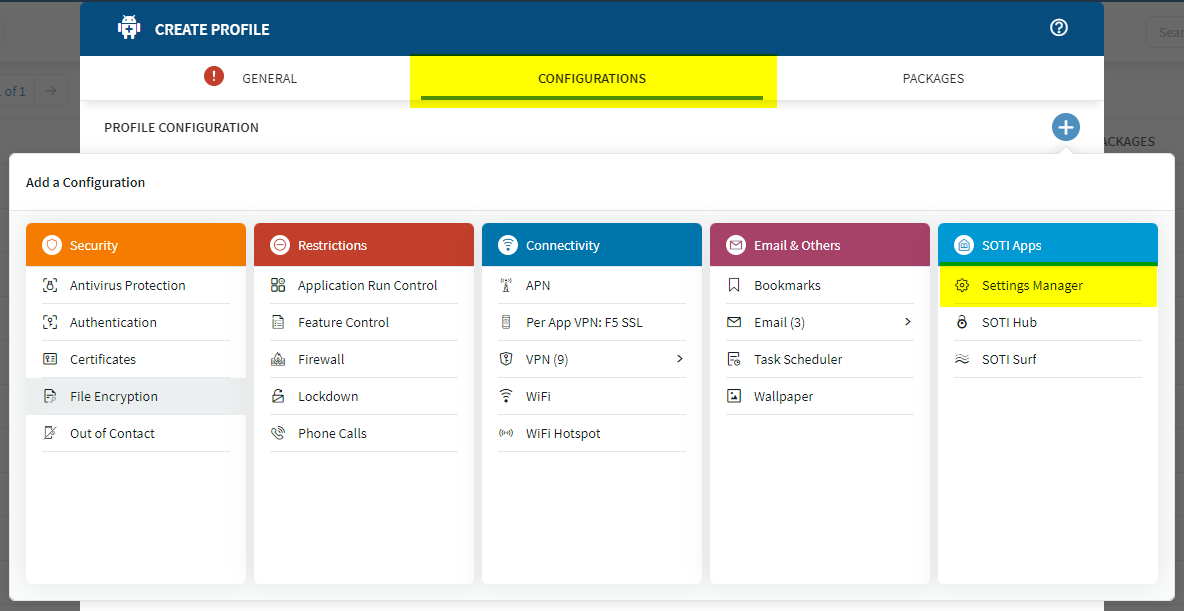Select Phone Calls restriction
This screenshot has width=1184, height=611.
(x=332, y=434)
